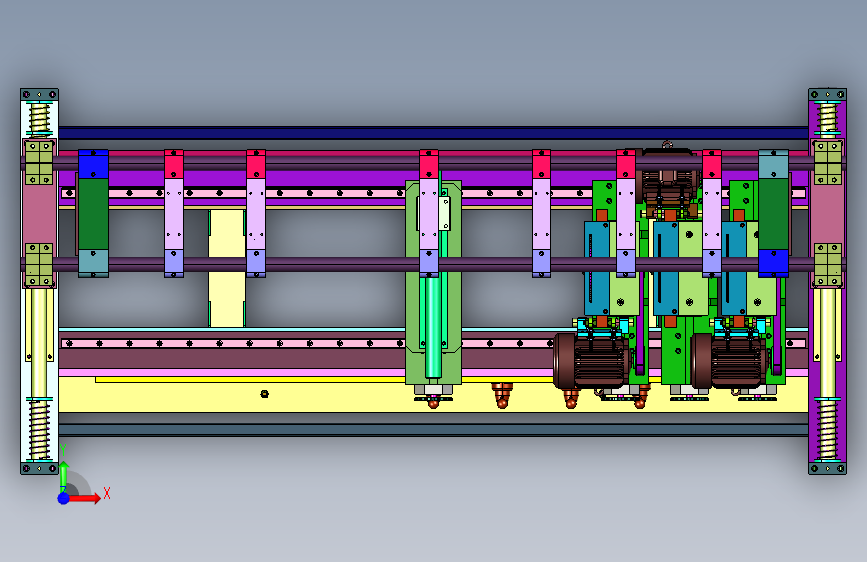Image resolution: width=867 pixels, height=562 pixels.
Task: Select the lower right coil spring
Action: (x=828, y=430)
